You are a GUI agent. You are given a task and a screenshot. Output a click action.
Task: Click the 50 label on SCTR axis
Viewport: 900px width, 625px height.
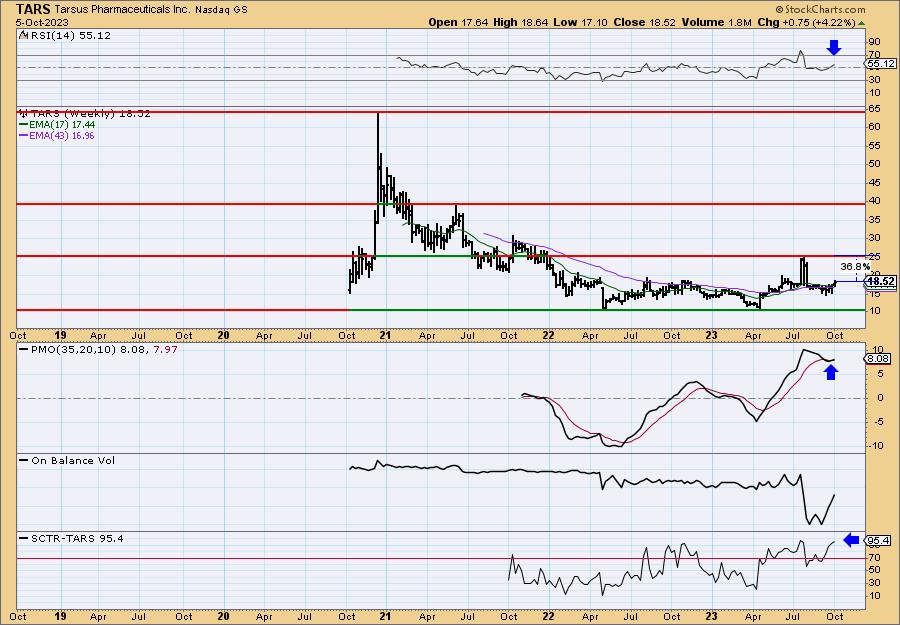(875, 570)
